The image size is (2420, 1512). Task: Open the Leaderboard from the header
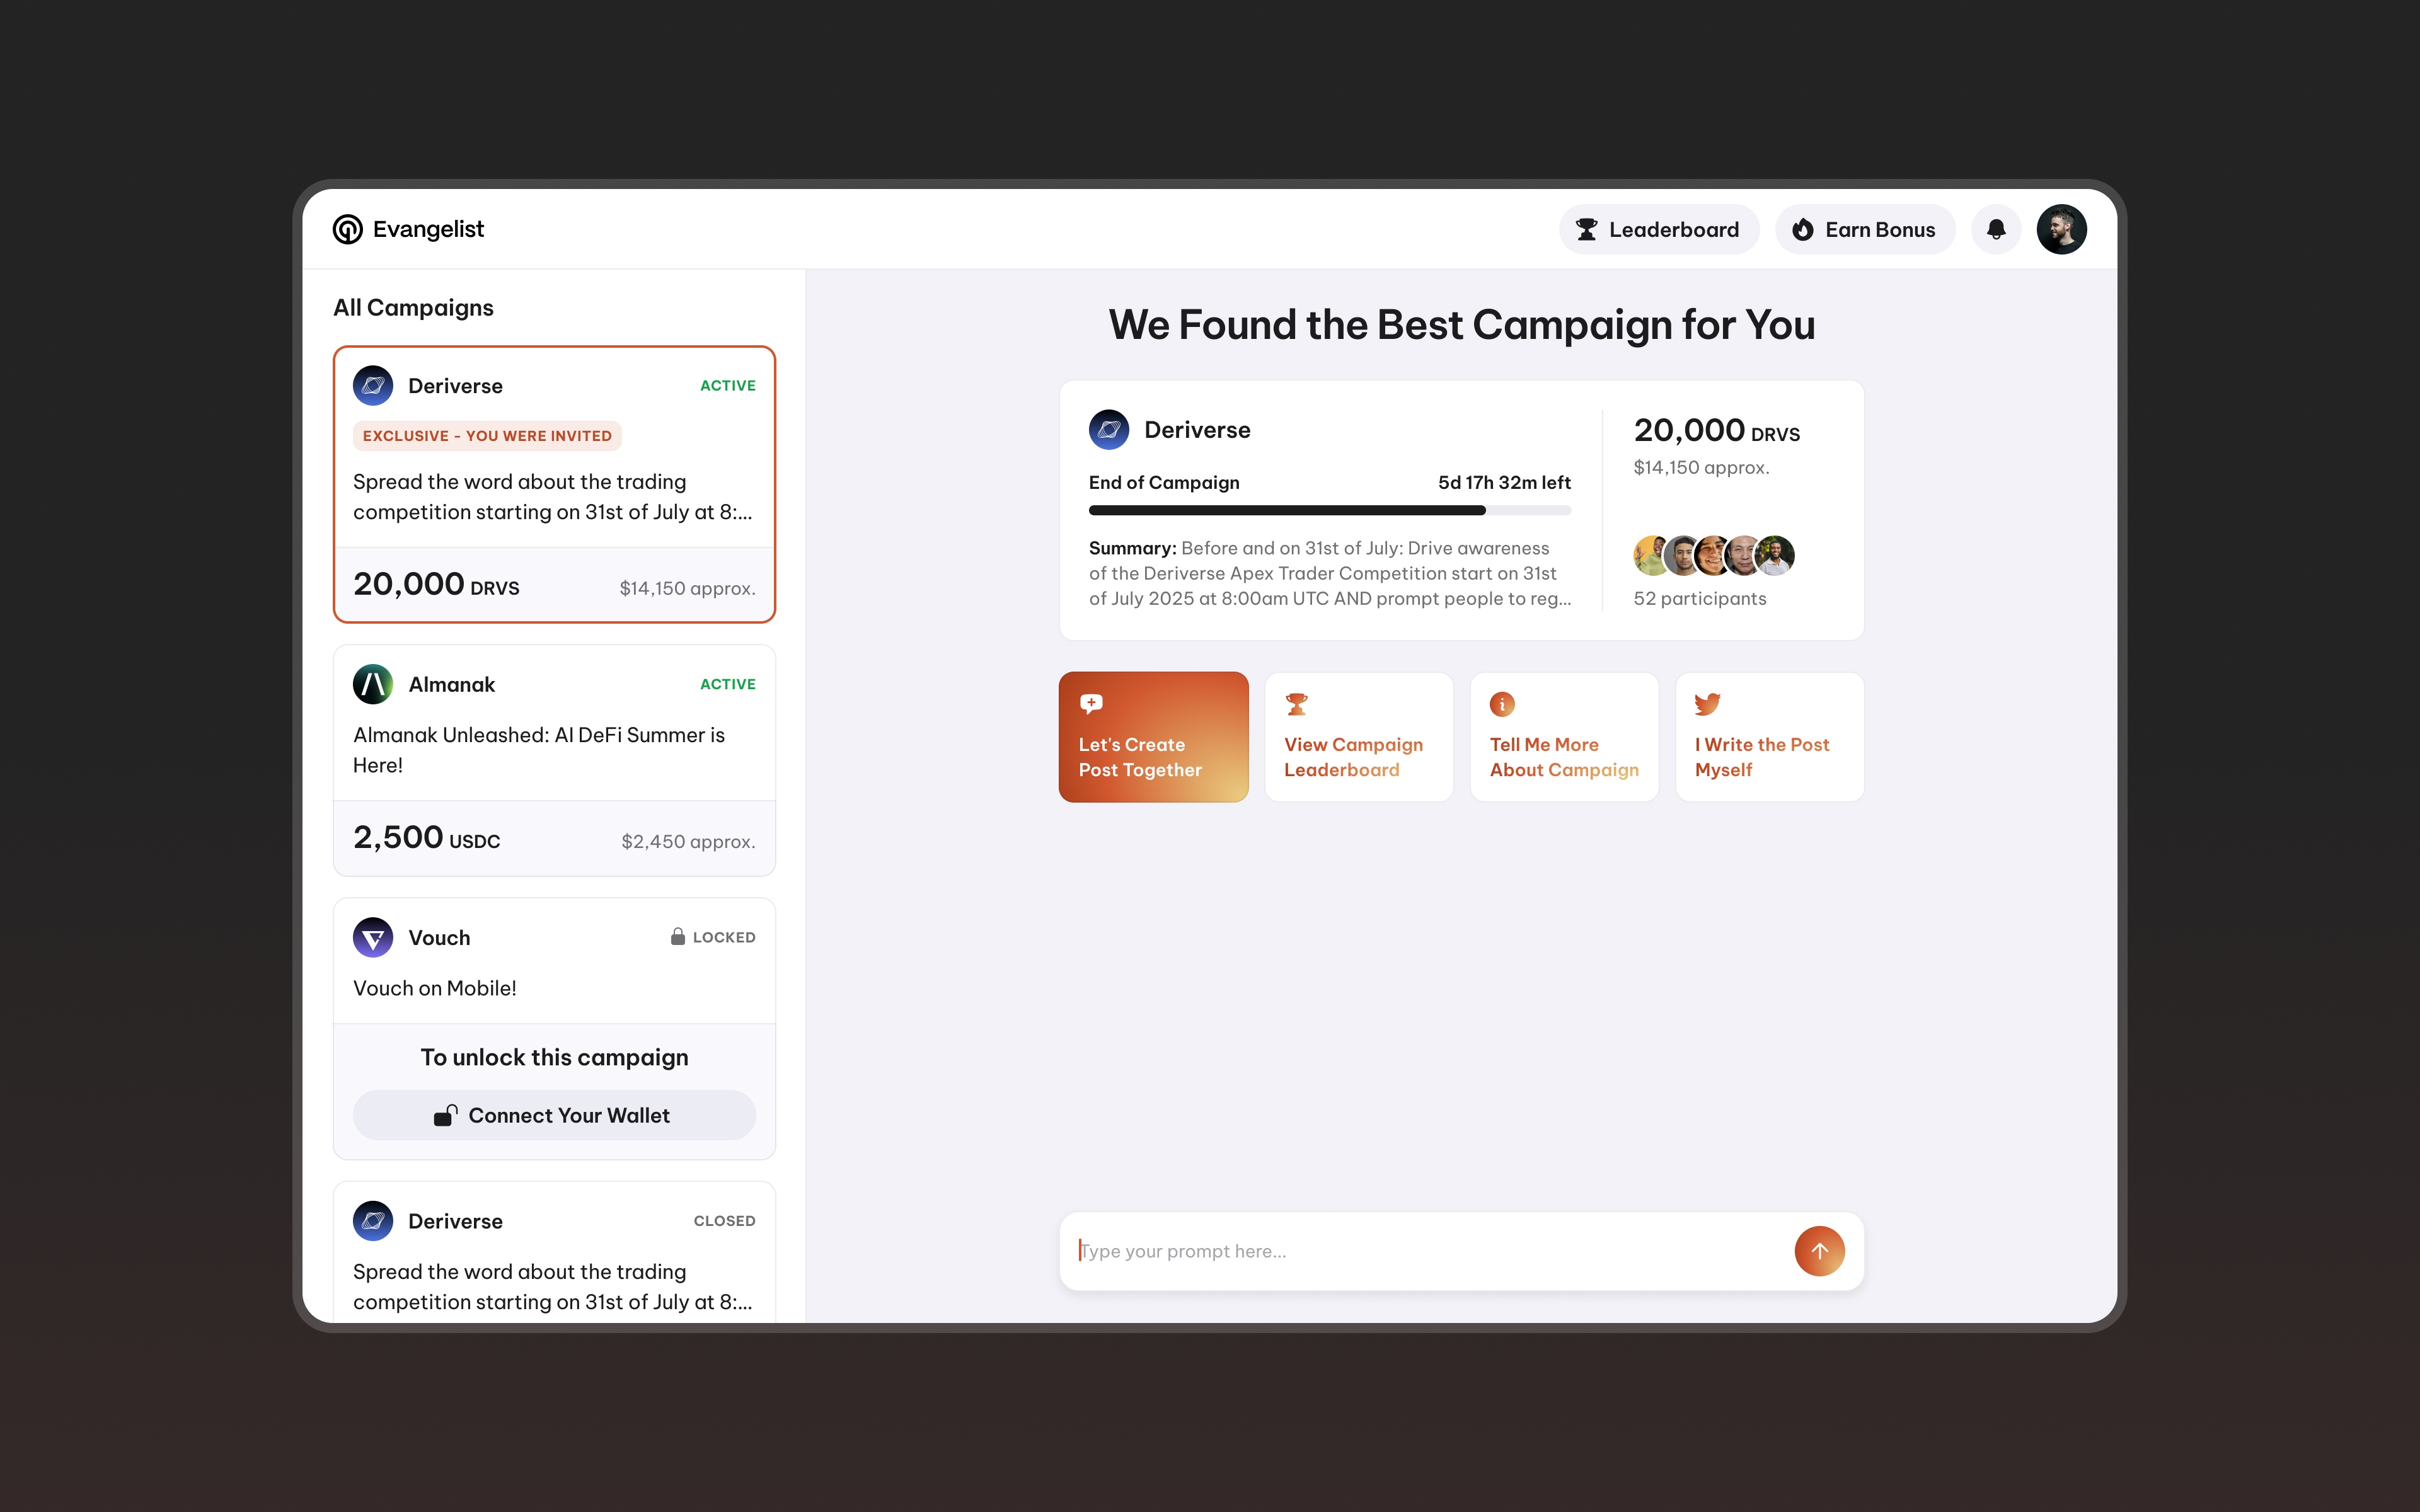coord(1658,230)
